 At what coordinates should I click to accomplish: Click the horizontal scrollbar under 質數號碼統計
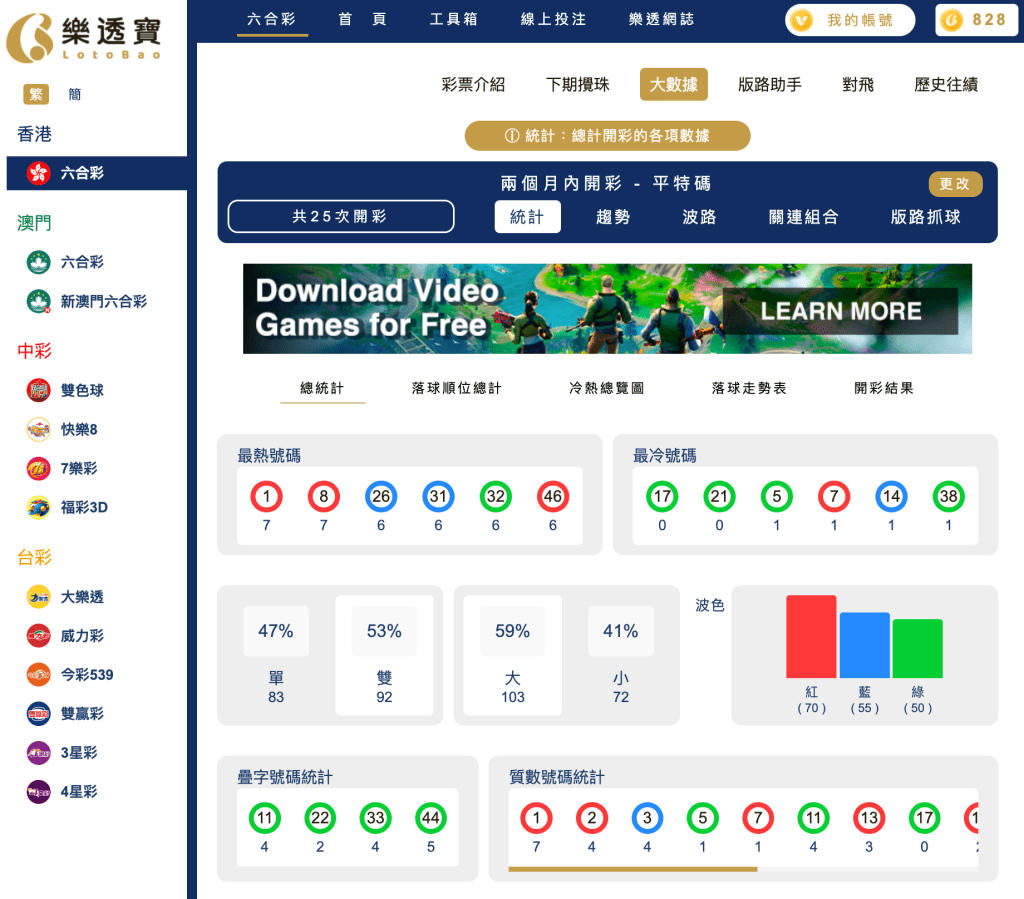coord(632,869)
